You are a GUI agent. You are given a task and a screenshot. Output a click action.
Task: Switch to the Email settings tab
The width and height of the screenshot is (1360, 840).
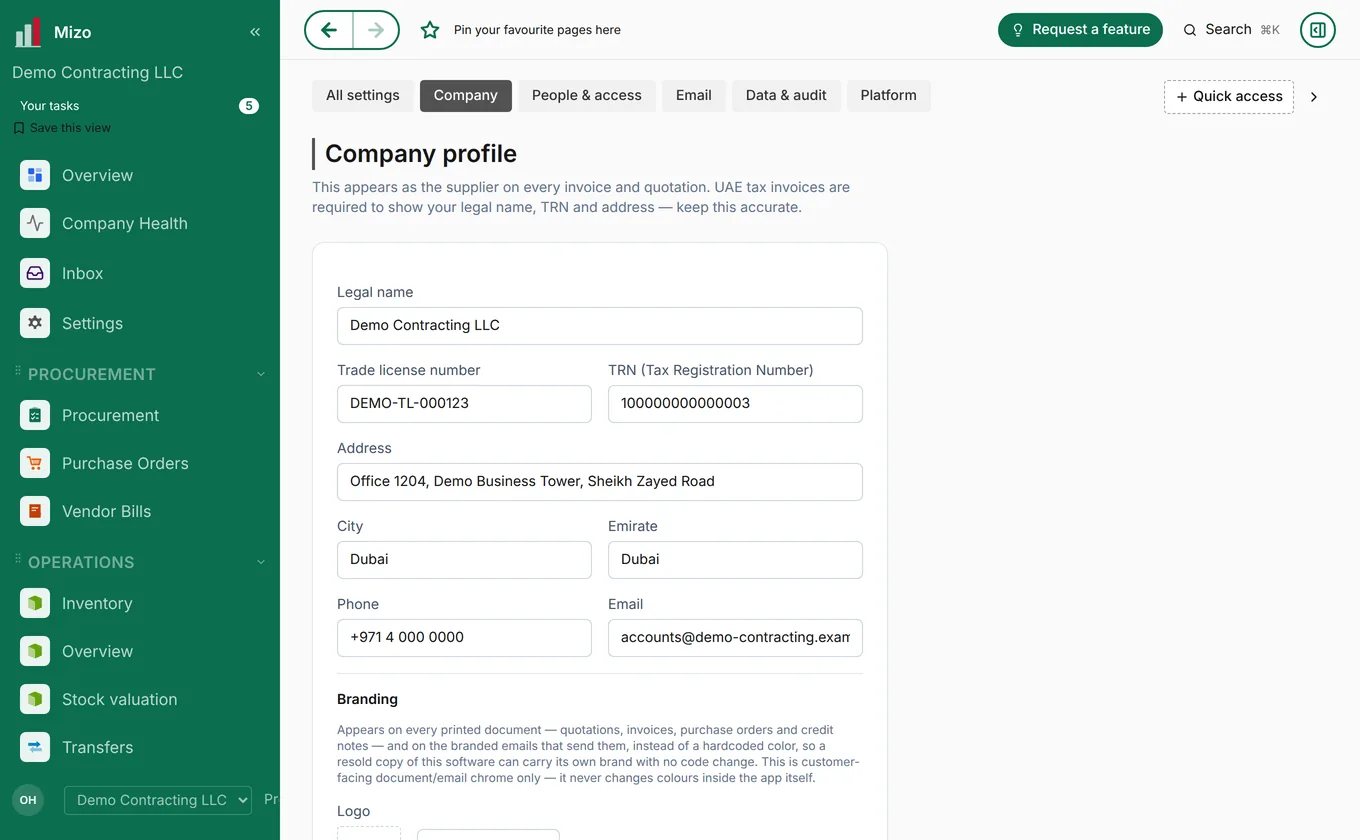pyautogui.click(x=694, y=96)
